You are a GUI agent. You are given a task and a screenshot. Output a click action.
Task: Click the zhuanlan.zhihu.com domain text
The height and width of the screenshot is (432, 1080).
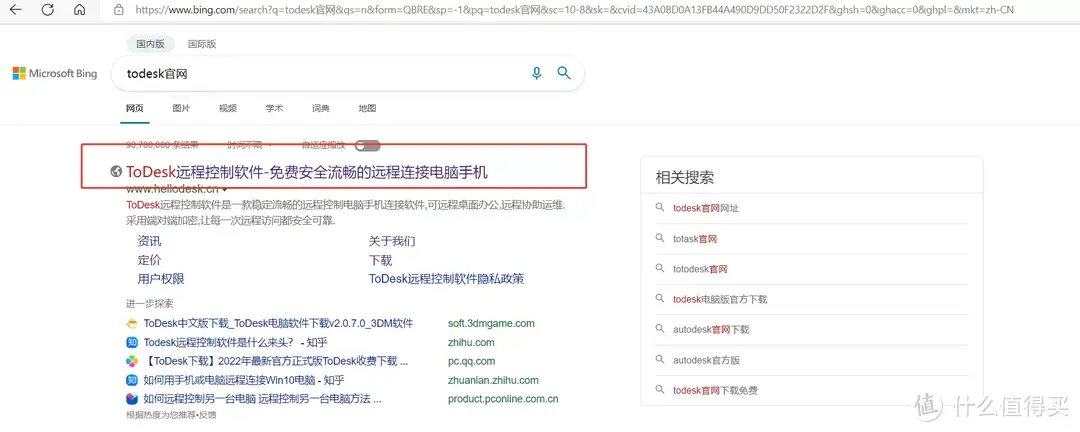click(x=493, y=380)
